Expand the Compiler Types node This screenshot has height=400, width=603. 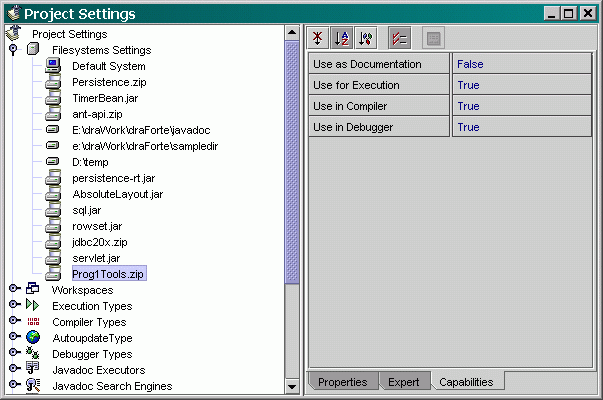pyautogui.click(x=14, y=322)
